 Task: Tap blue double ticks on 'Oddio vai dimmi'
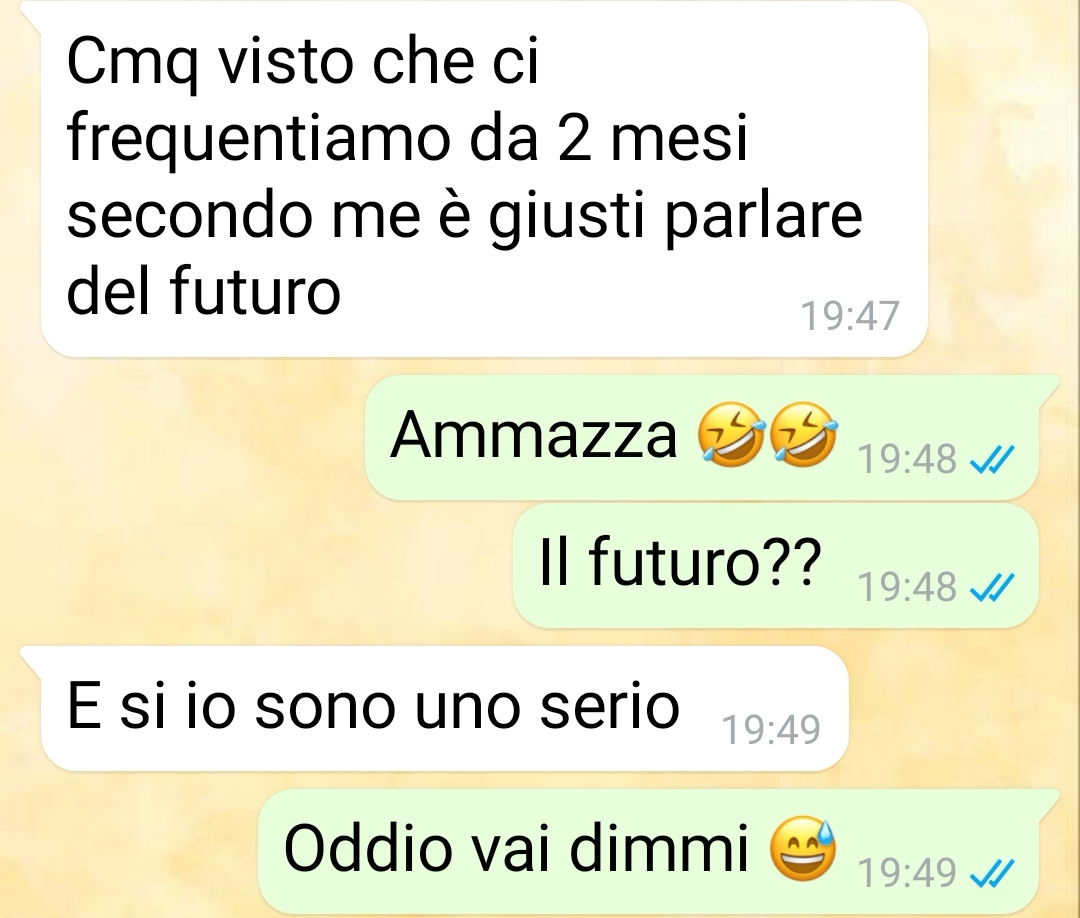[992, 874]
